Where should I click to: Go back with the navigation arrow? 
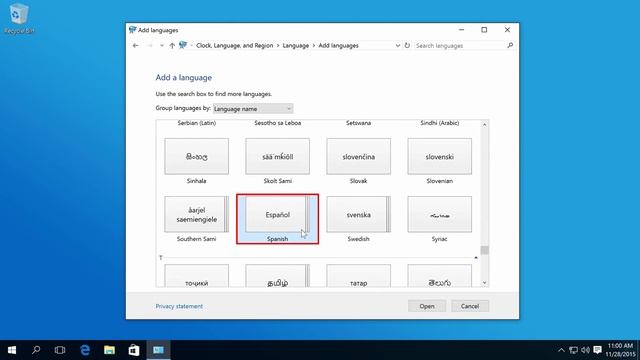click(x=136, y=46)
